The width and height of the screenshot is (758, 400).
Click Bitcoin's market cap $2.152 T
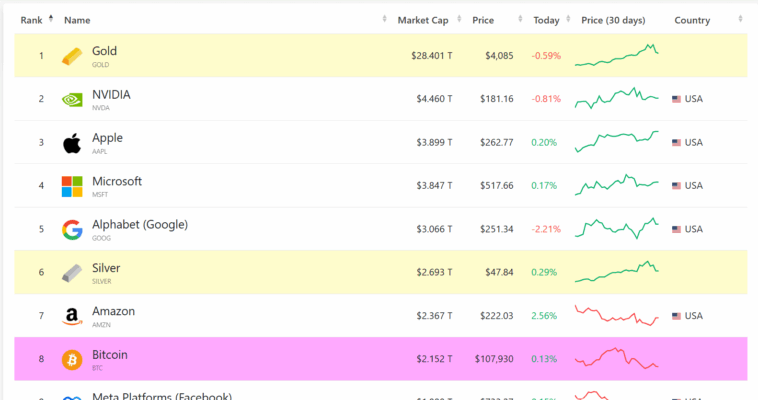coord(435,359)
